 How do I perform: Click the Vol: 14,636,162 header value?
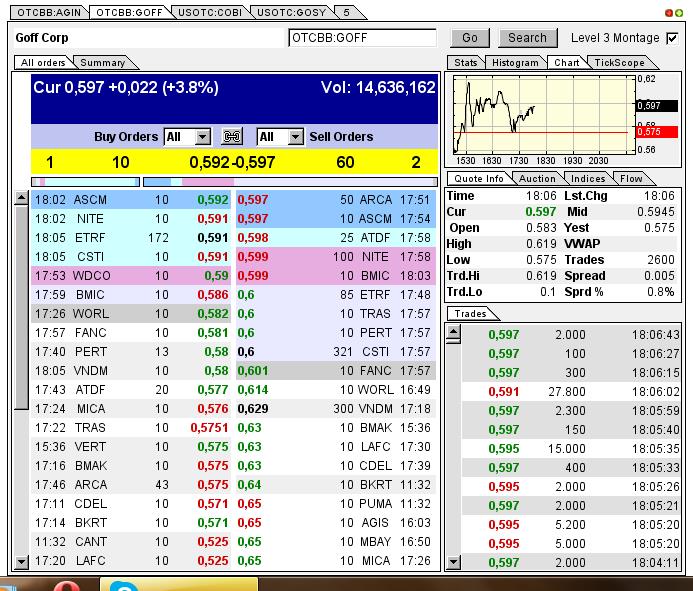(x=378, y=87)
